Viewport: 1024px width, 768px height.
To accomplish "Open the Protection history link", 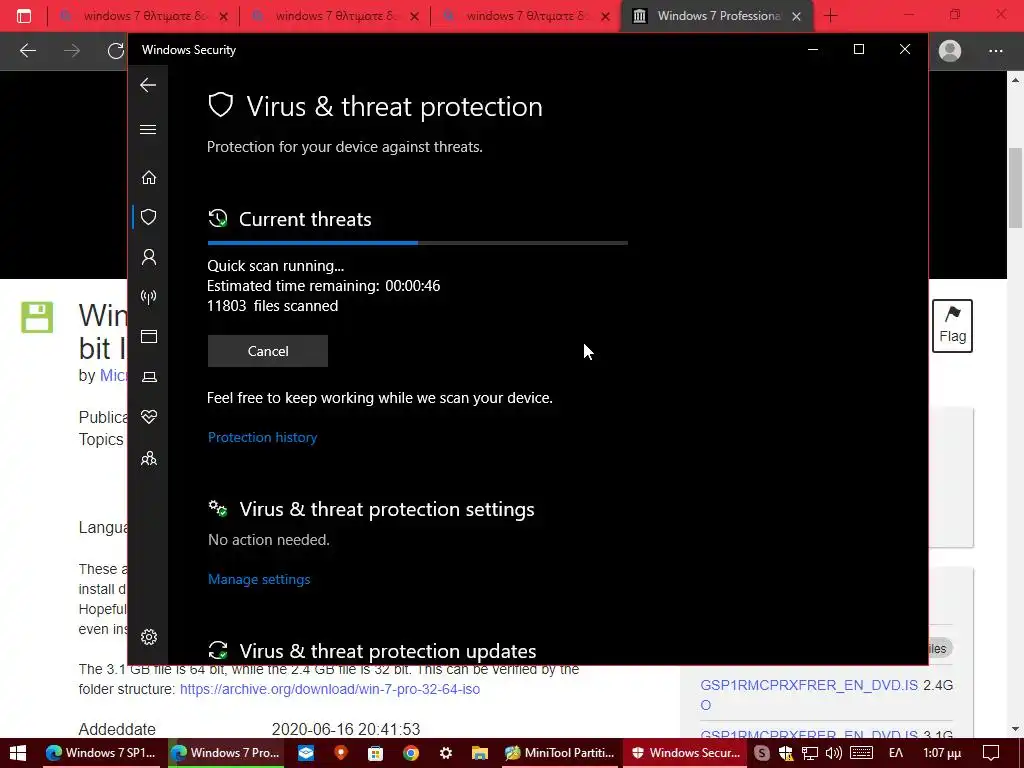I will 263,437.
